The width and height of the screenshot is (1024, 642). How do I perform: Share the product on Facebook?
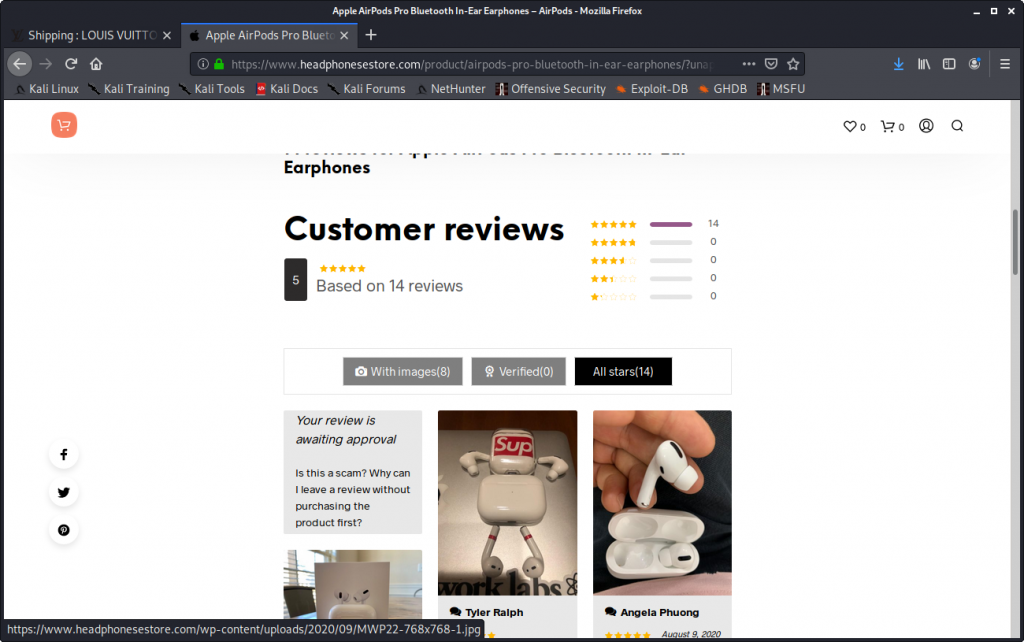[63, 455]
